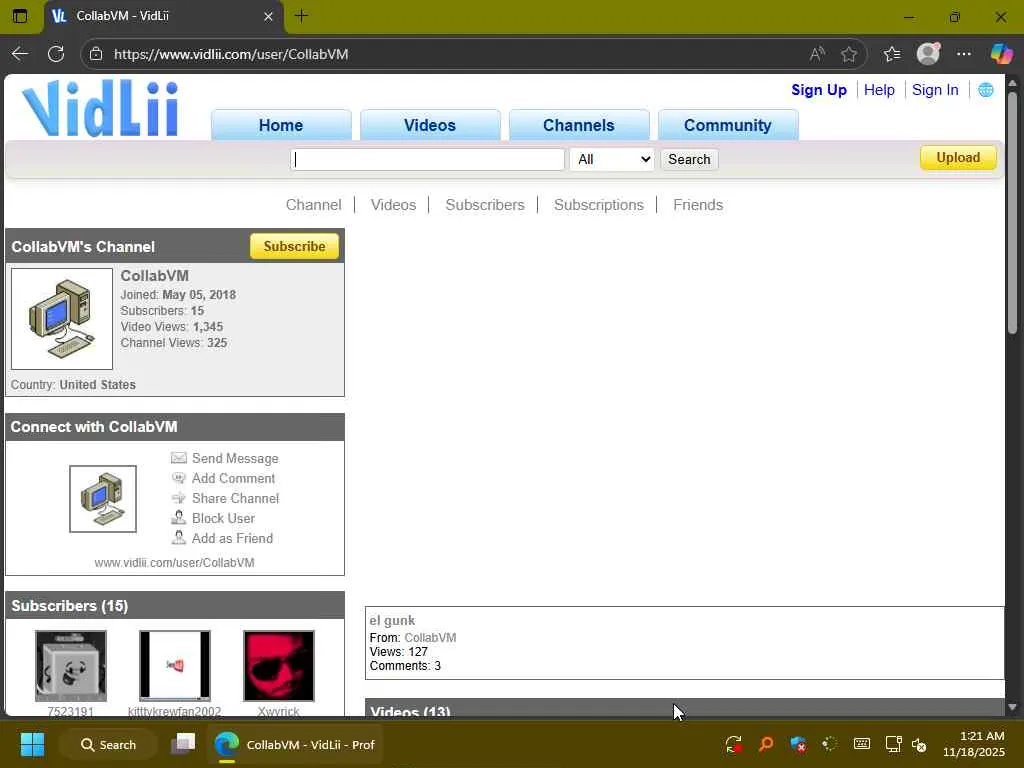The height and width of the screenshot is (768, 1024).
Task: Add this page to favorites star
Action: 849,54
